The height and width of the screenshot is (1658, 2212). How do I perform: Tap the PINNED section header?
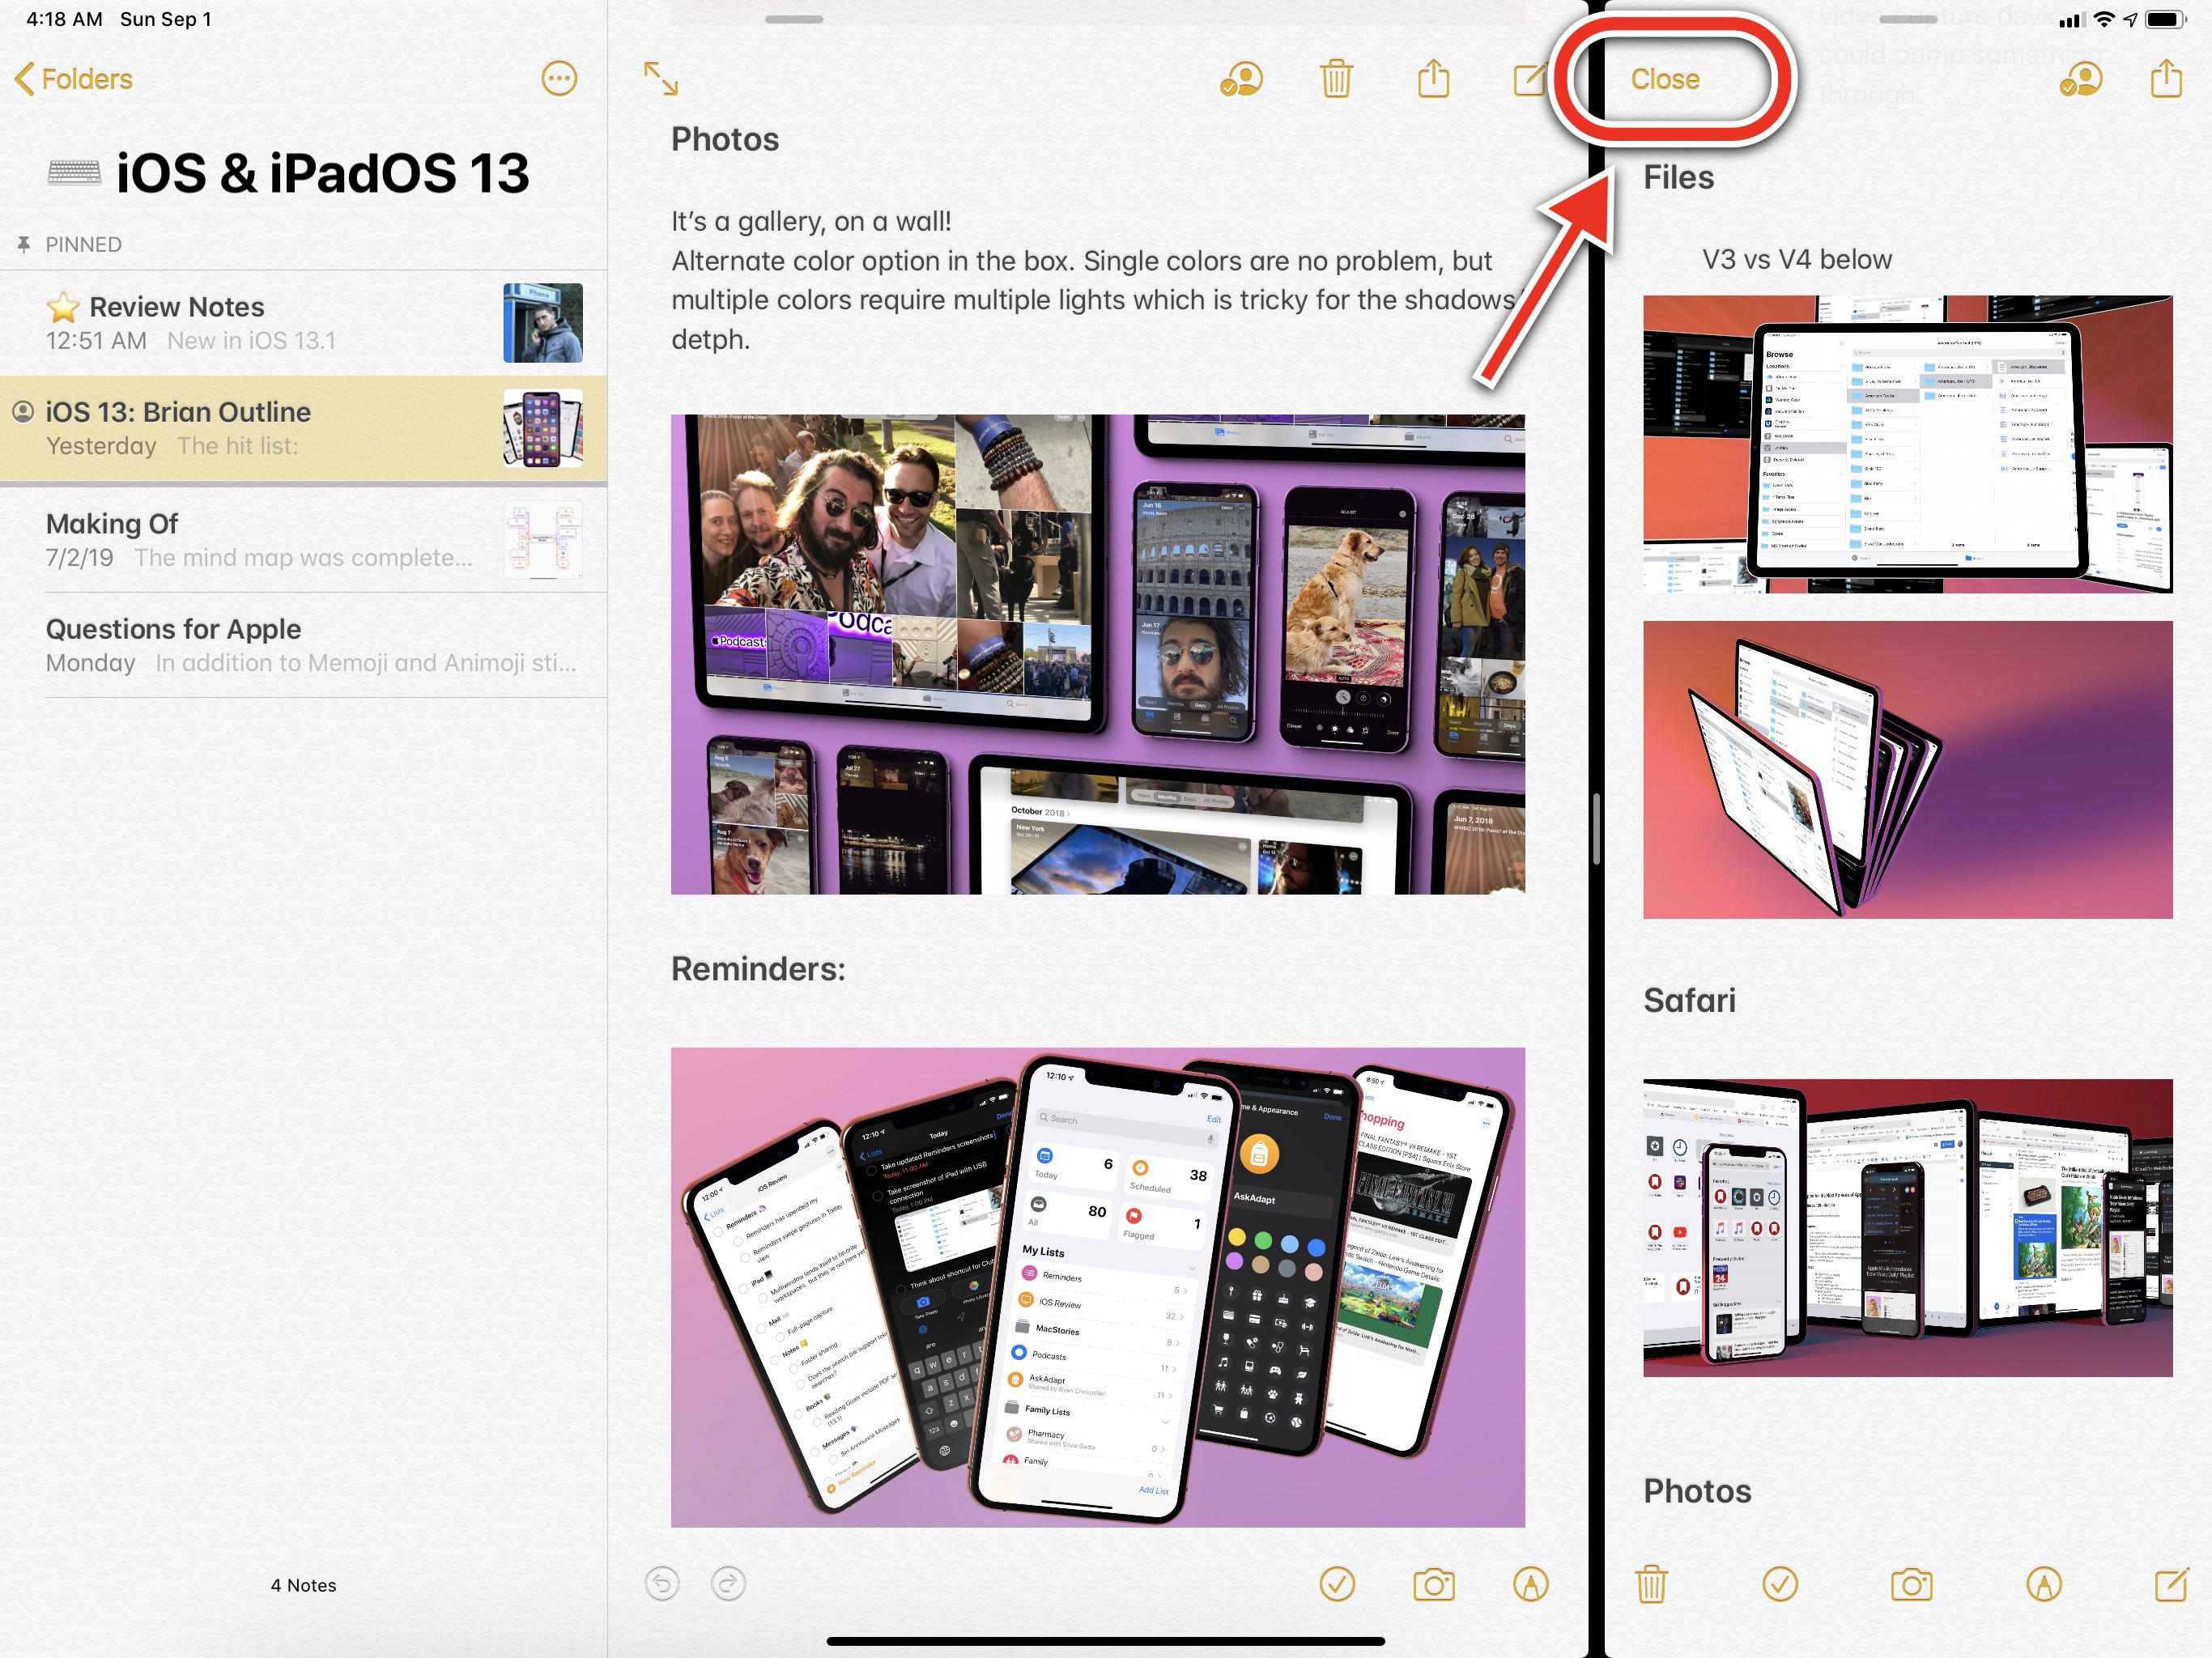(x=83, y=244)
